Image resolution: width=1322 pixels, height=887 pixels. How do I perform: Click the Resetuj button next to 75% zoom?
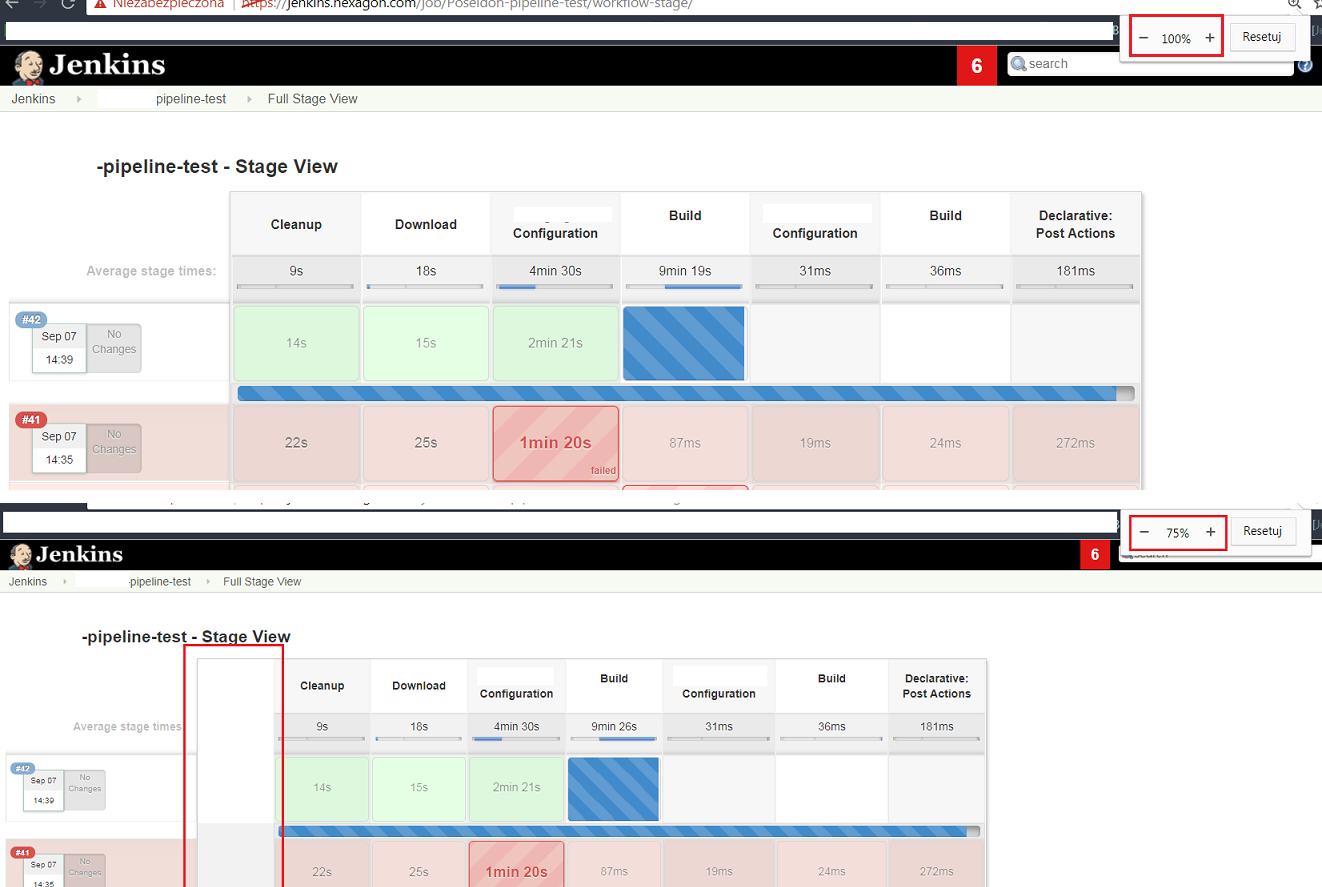click(x=1263, y=531)
